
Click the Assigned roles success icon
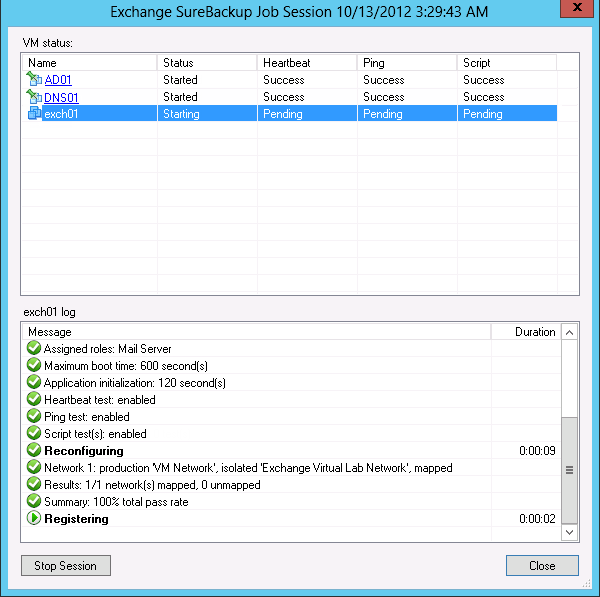[34, 348]
